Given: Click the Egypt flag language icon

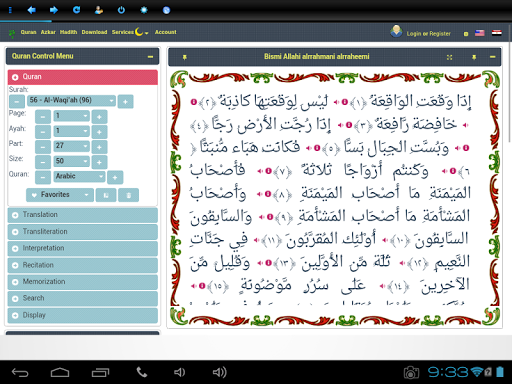Looking at the screenshot, I should click(x=497, y=33).
